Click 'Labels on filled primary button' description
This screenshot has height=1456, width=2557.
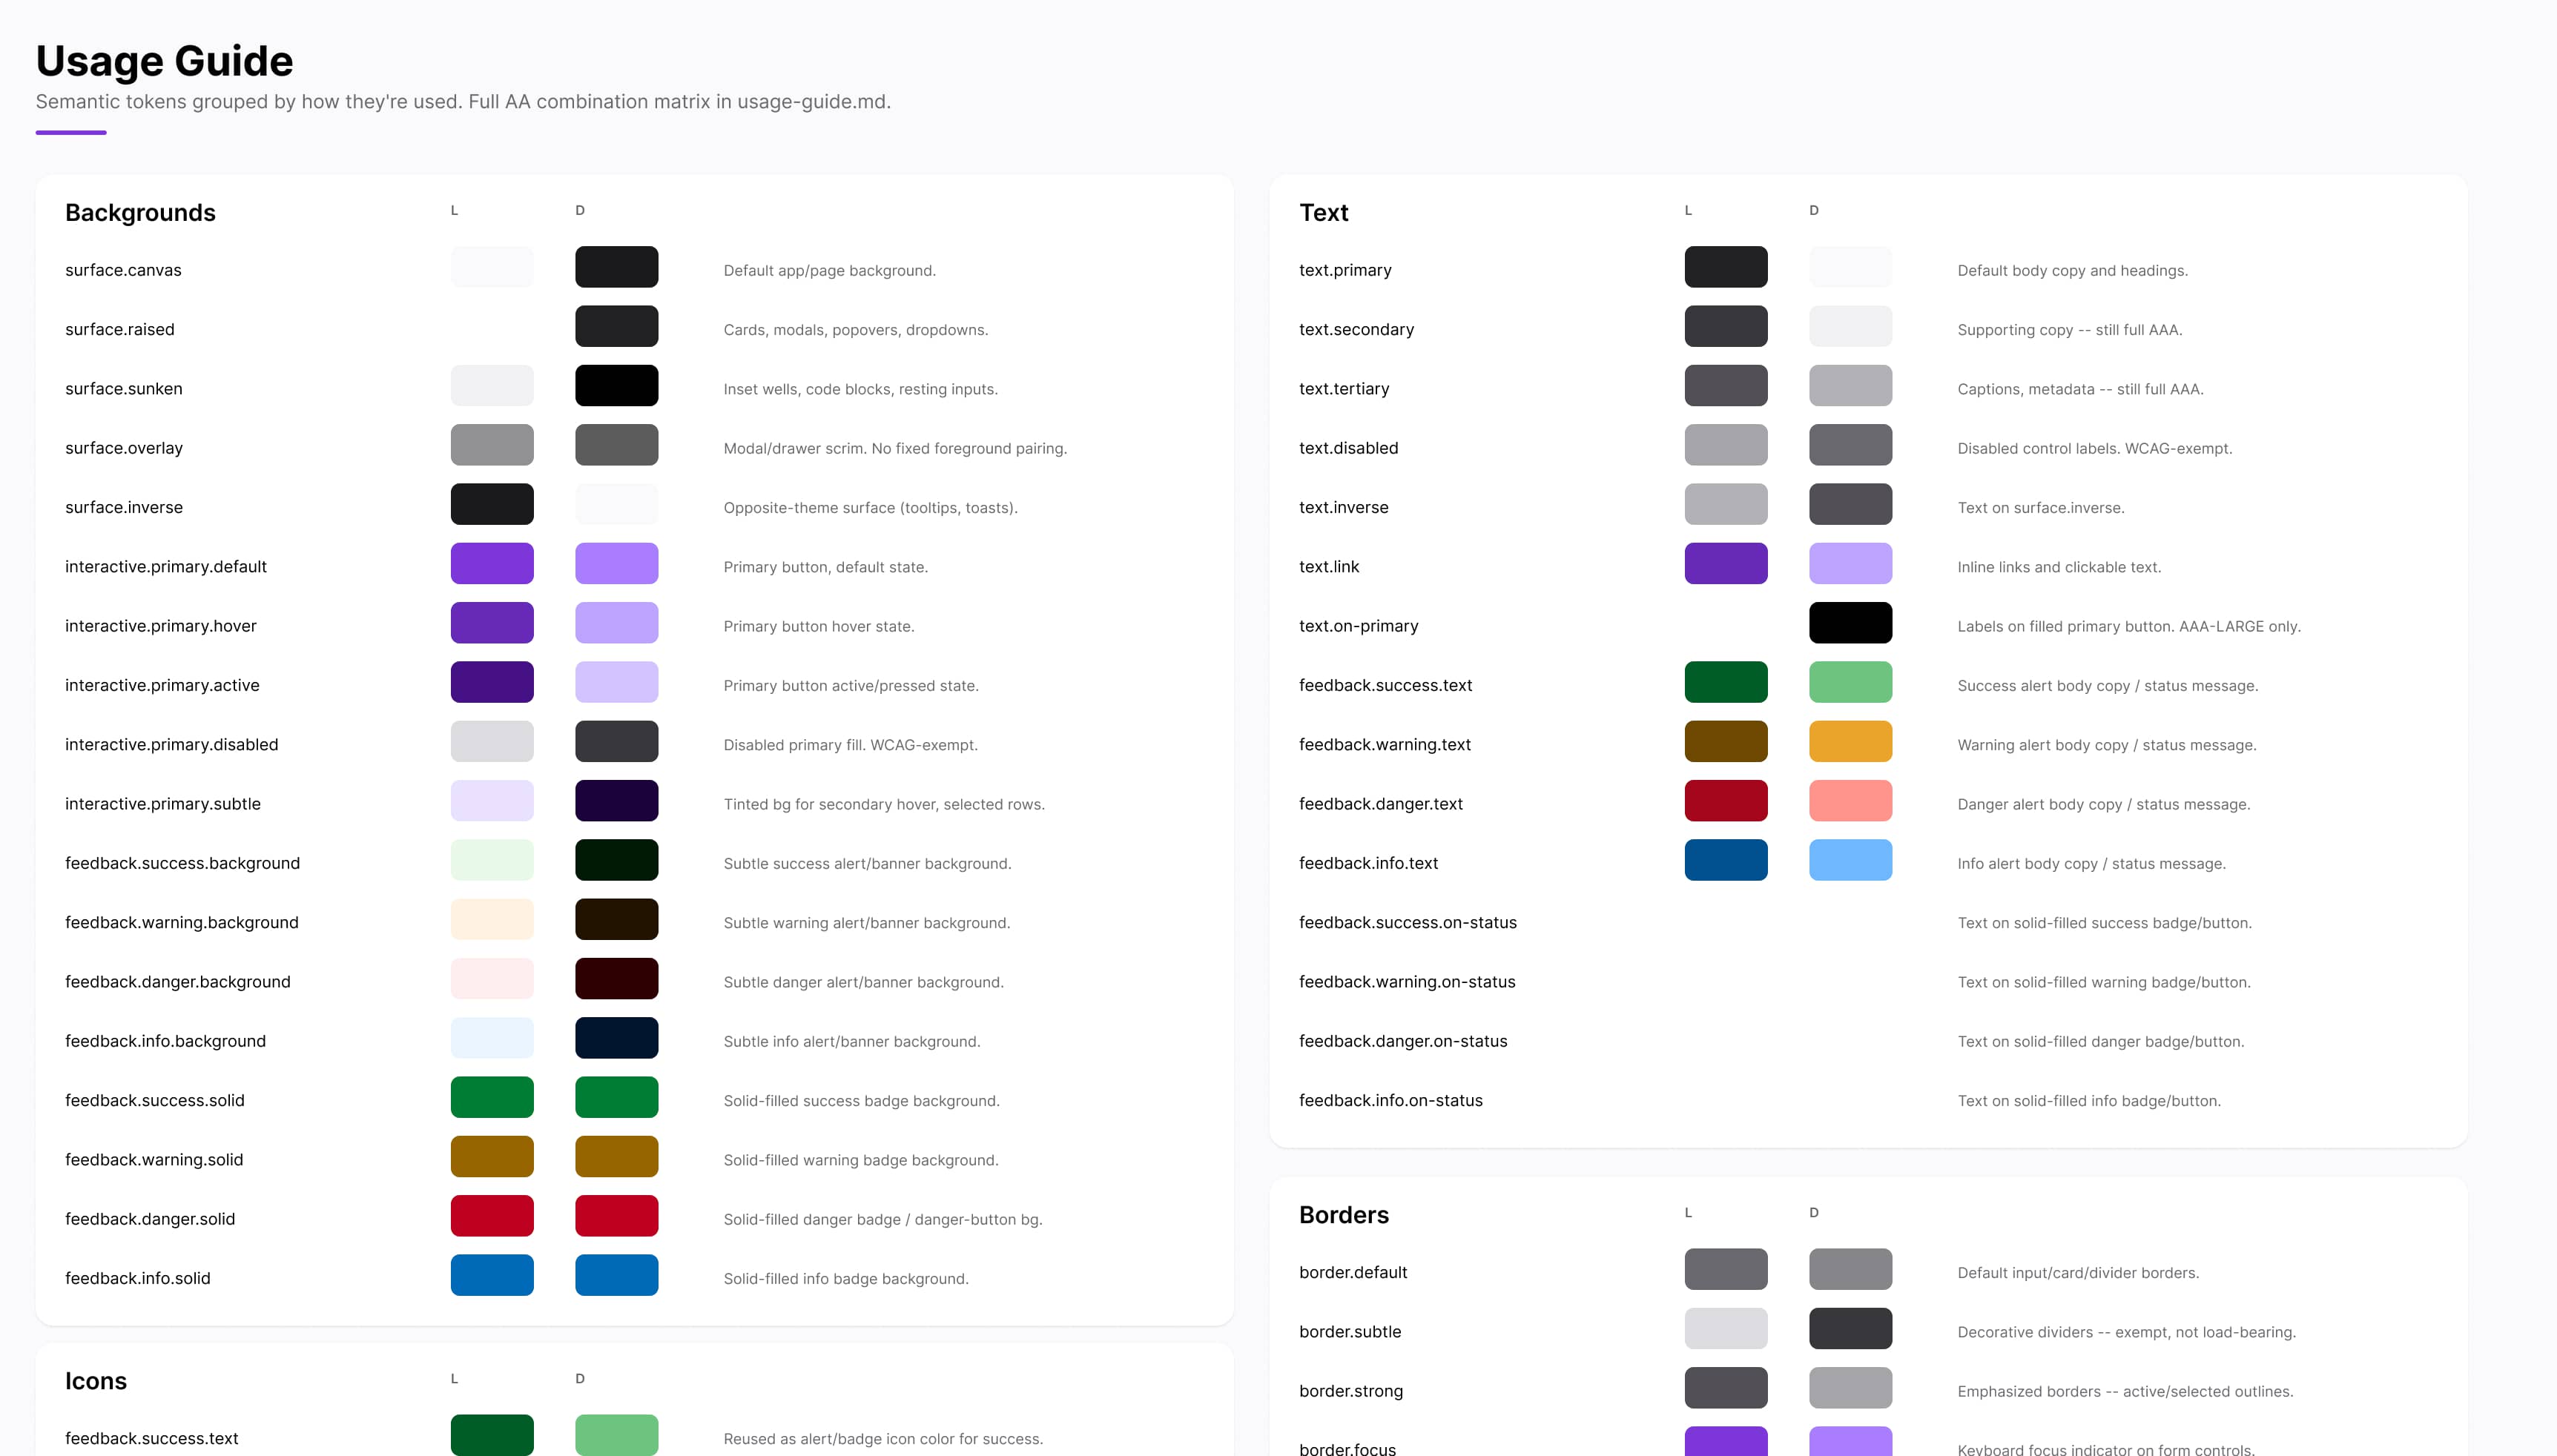pos(2129,627)
